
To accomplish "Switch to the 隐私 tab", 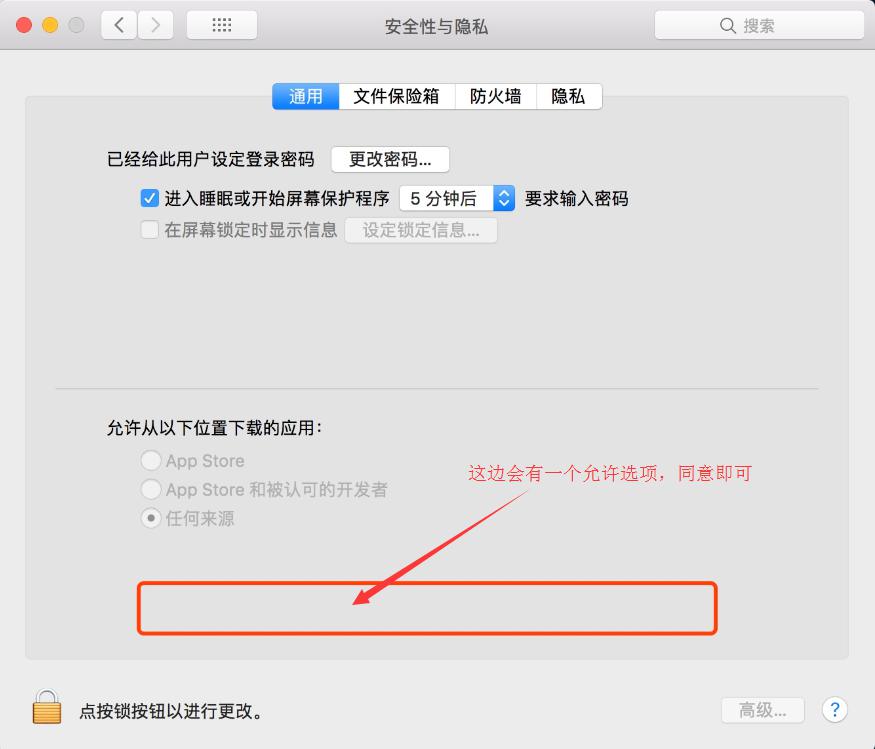I will [x=569, y=97].
